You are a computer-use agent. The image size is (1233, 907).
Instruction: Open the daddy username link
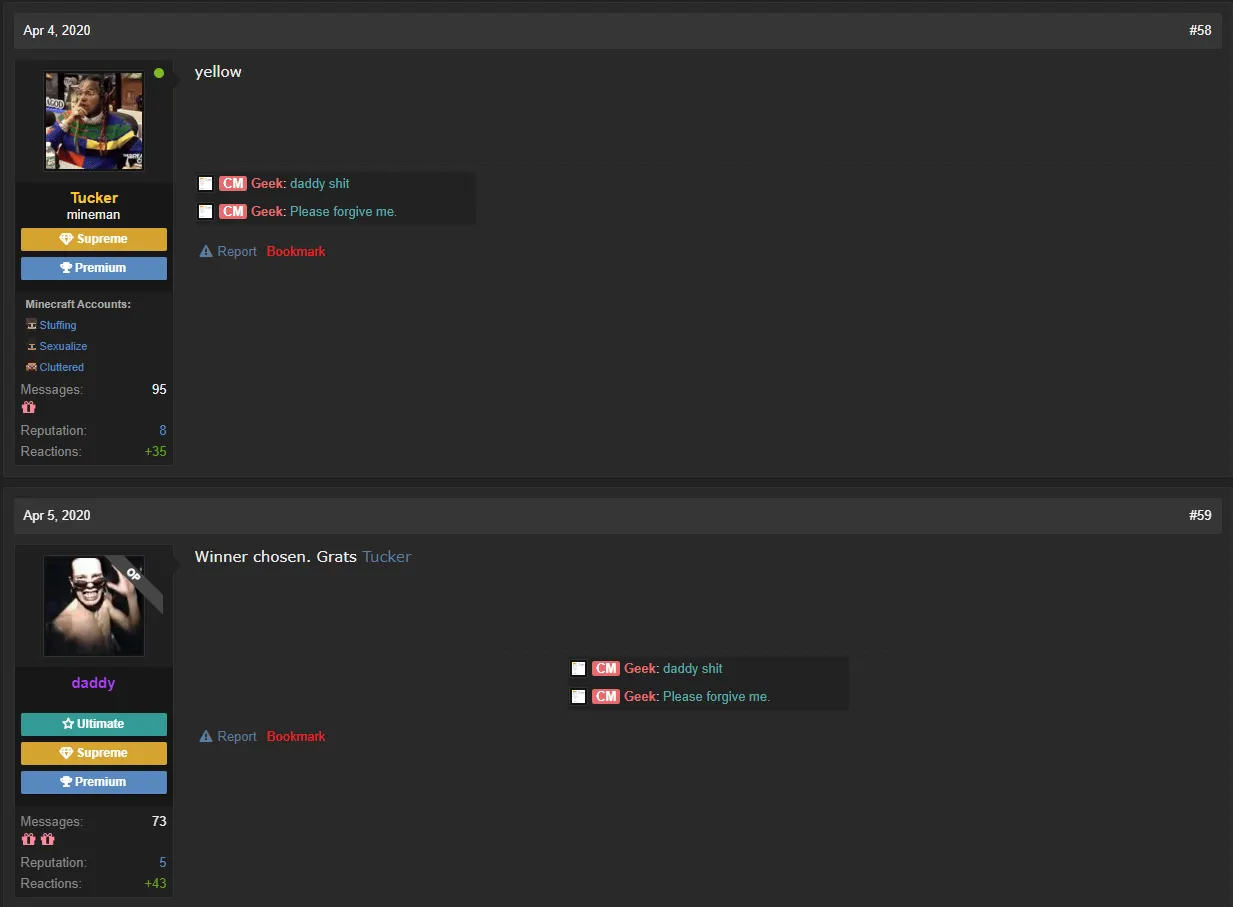coord(94,683)
